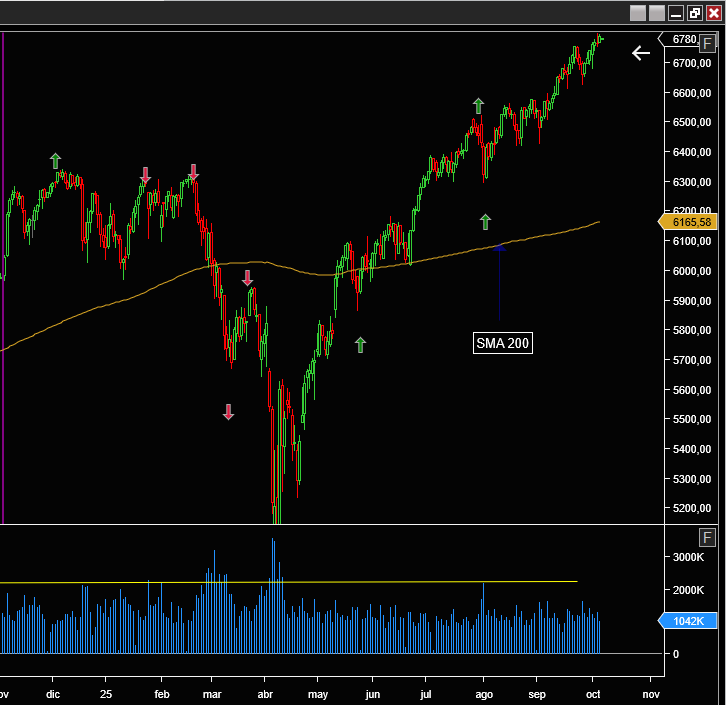726x705 pixels.
Task: Click the 'may' label on the date axis
Action: click(318, 693)
